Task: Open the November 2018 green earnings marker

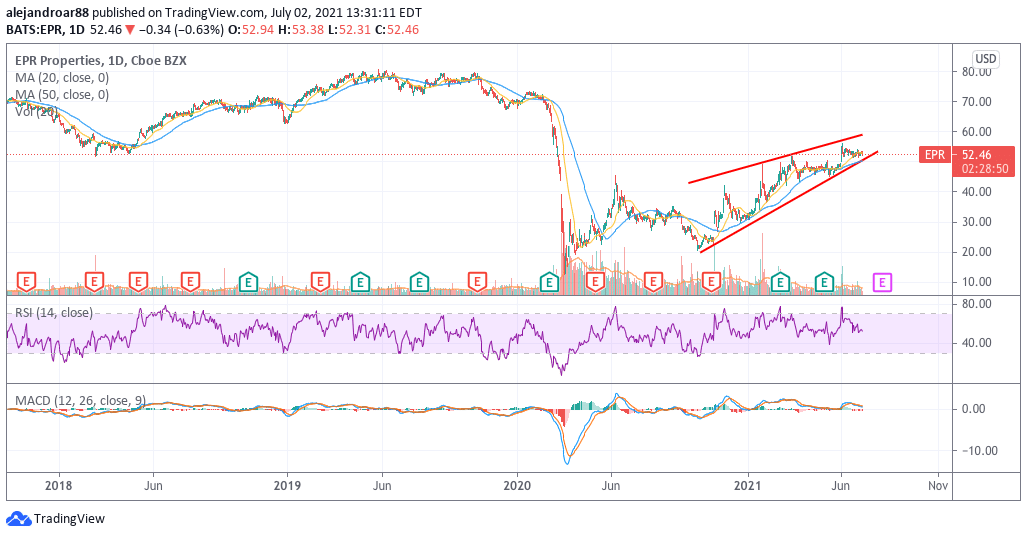Action: [248, 283]
